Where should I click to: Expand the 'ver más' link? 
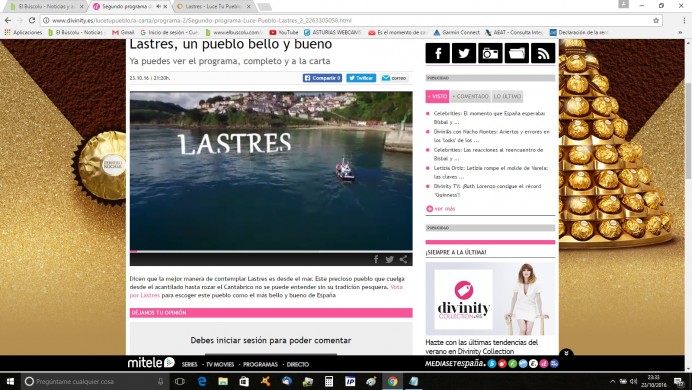(440, 209)
